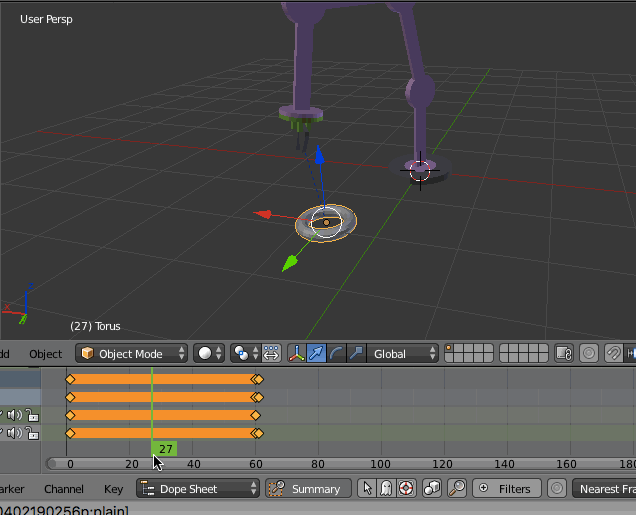This screenshot has height=515, width=636.
Task: Select third channel keyframe at frame 60
Action: 255,415
